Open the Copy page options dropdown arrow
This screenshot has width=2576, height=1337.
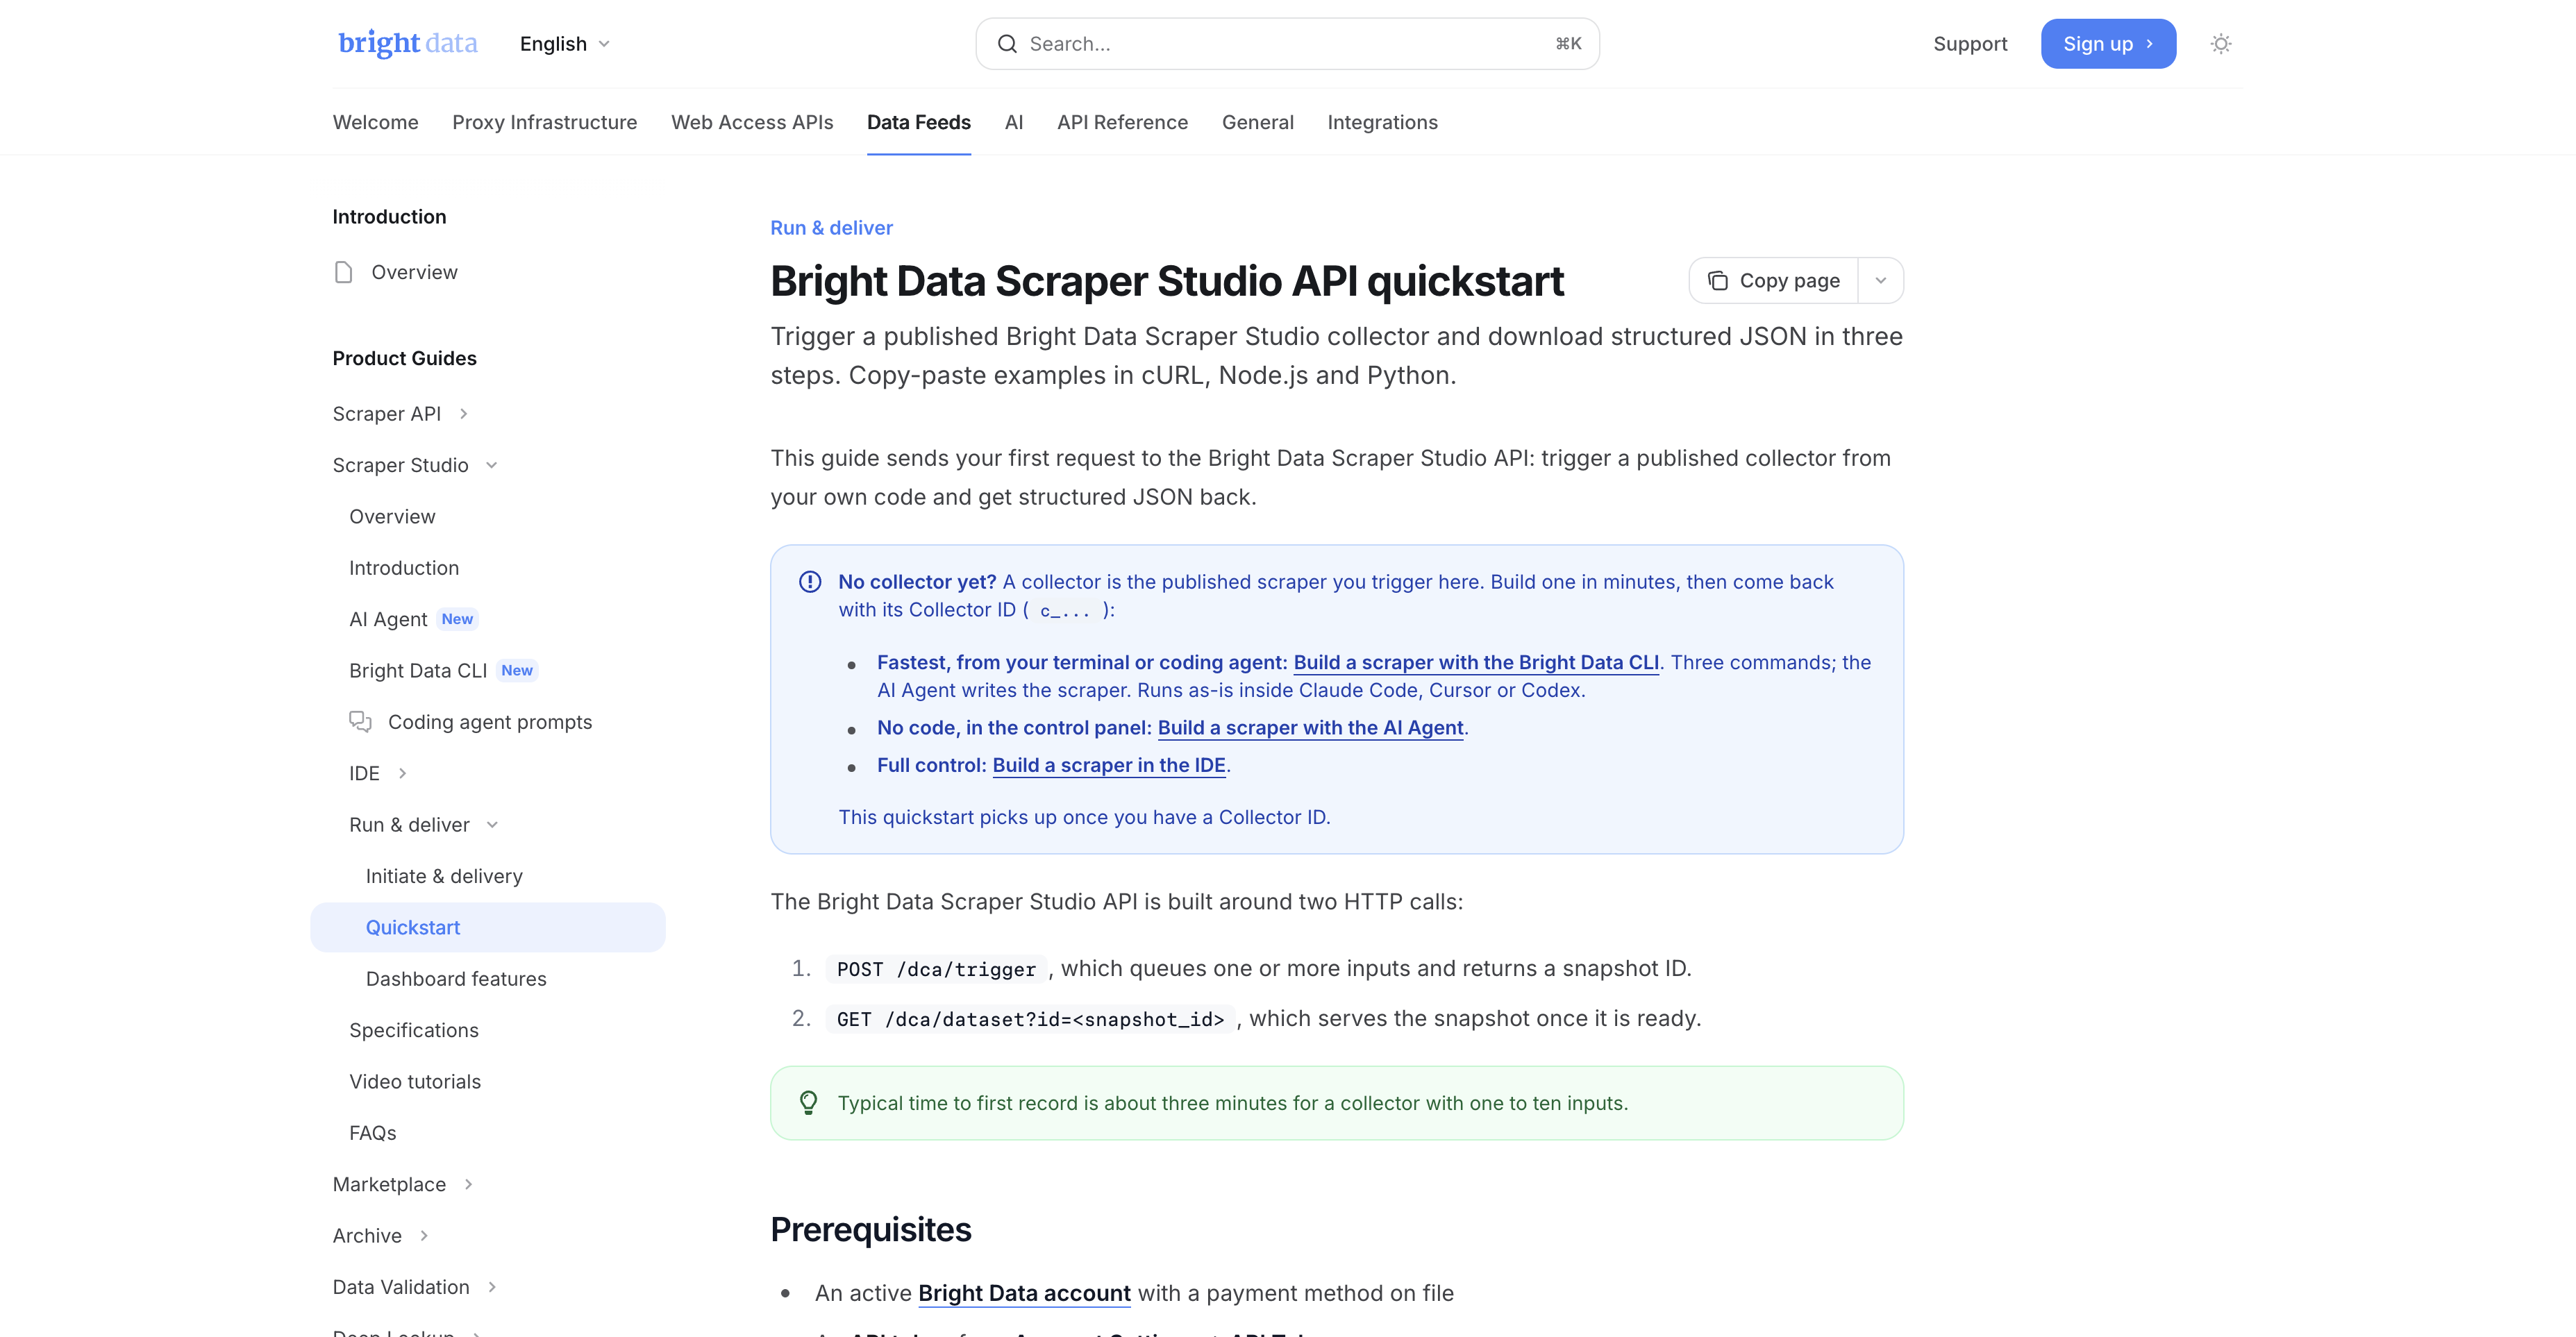pyautogui.click(x=1880, y=281)
